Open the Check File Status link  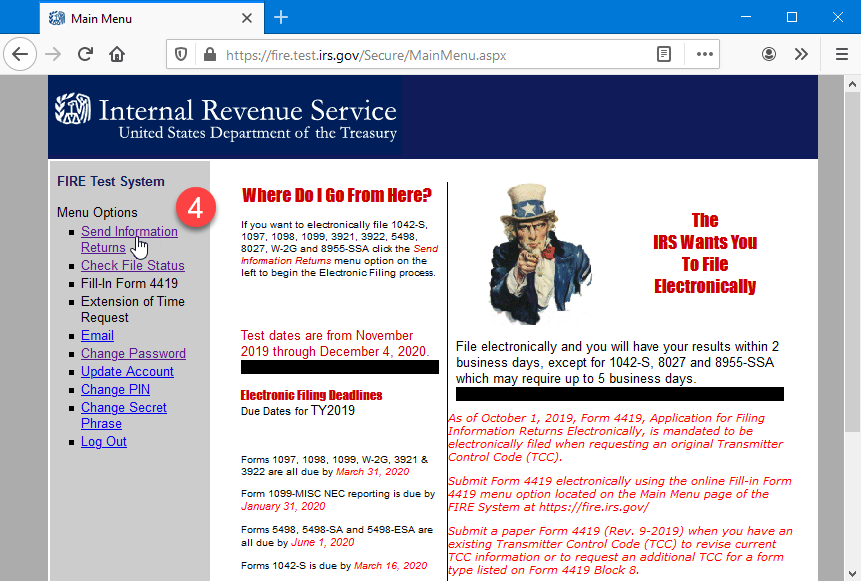pos(132,265)
